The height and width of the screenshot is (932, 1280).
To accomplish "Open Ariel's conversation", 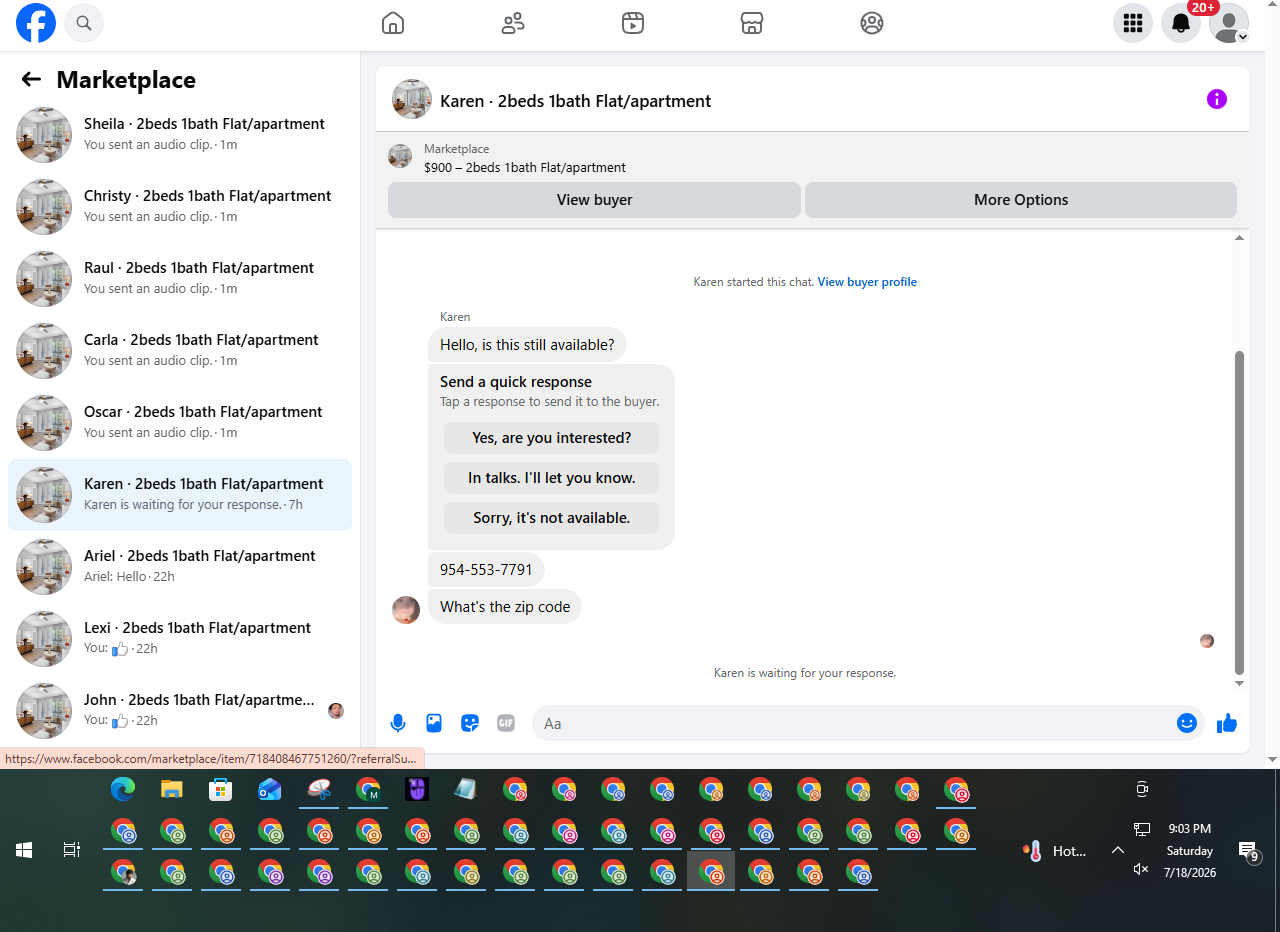I will pyautogui.click(x=180, y=567).
